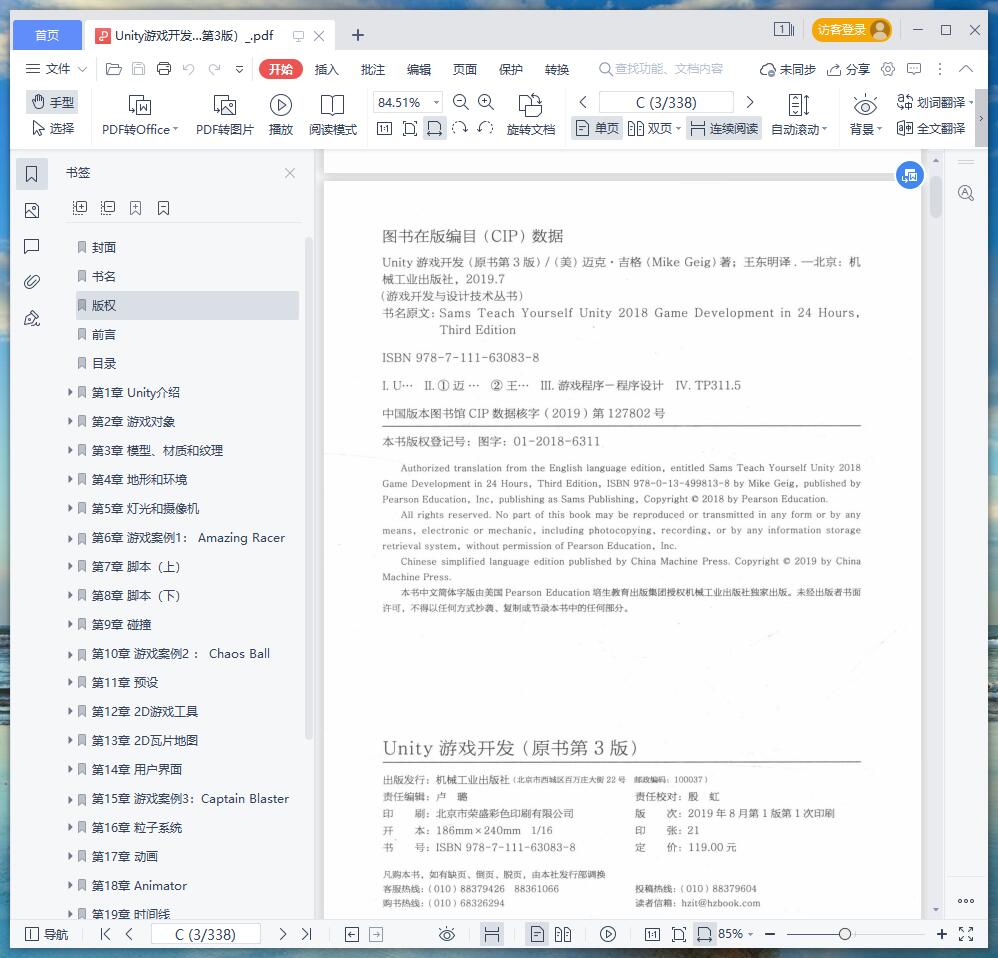
Task: Expand chapter 6 Amazing Racer bookmark
Action: point(70,538)
